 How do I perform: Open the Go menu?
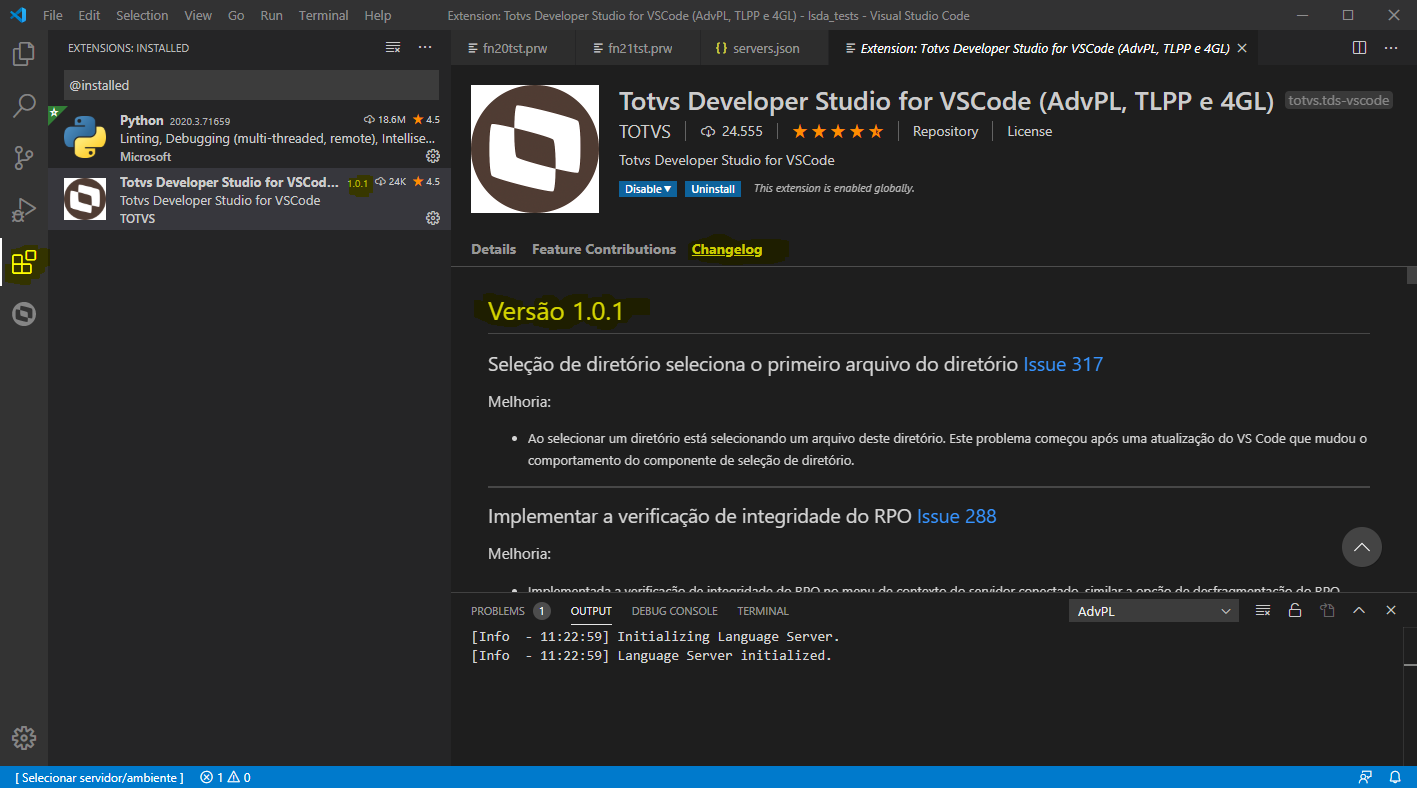point(236,16)
